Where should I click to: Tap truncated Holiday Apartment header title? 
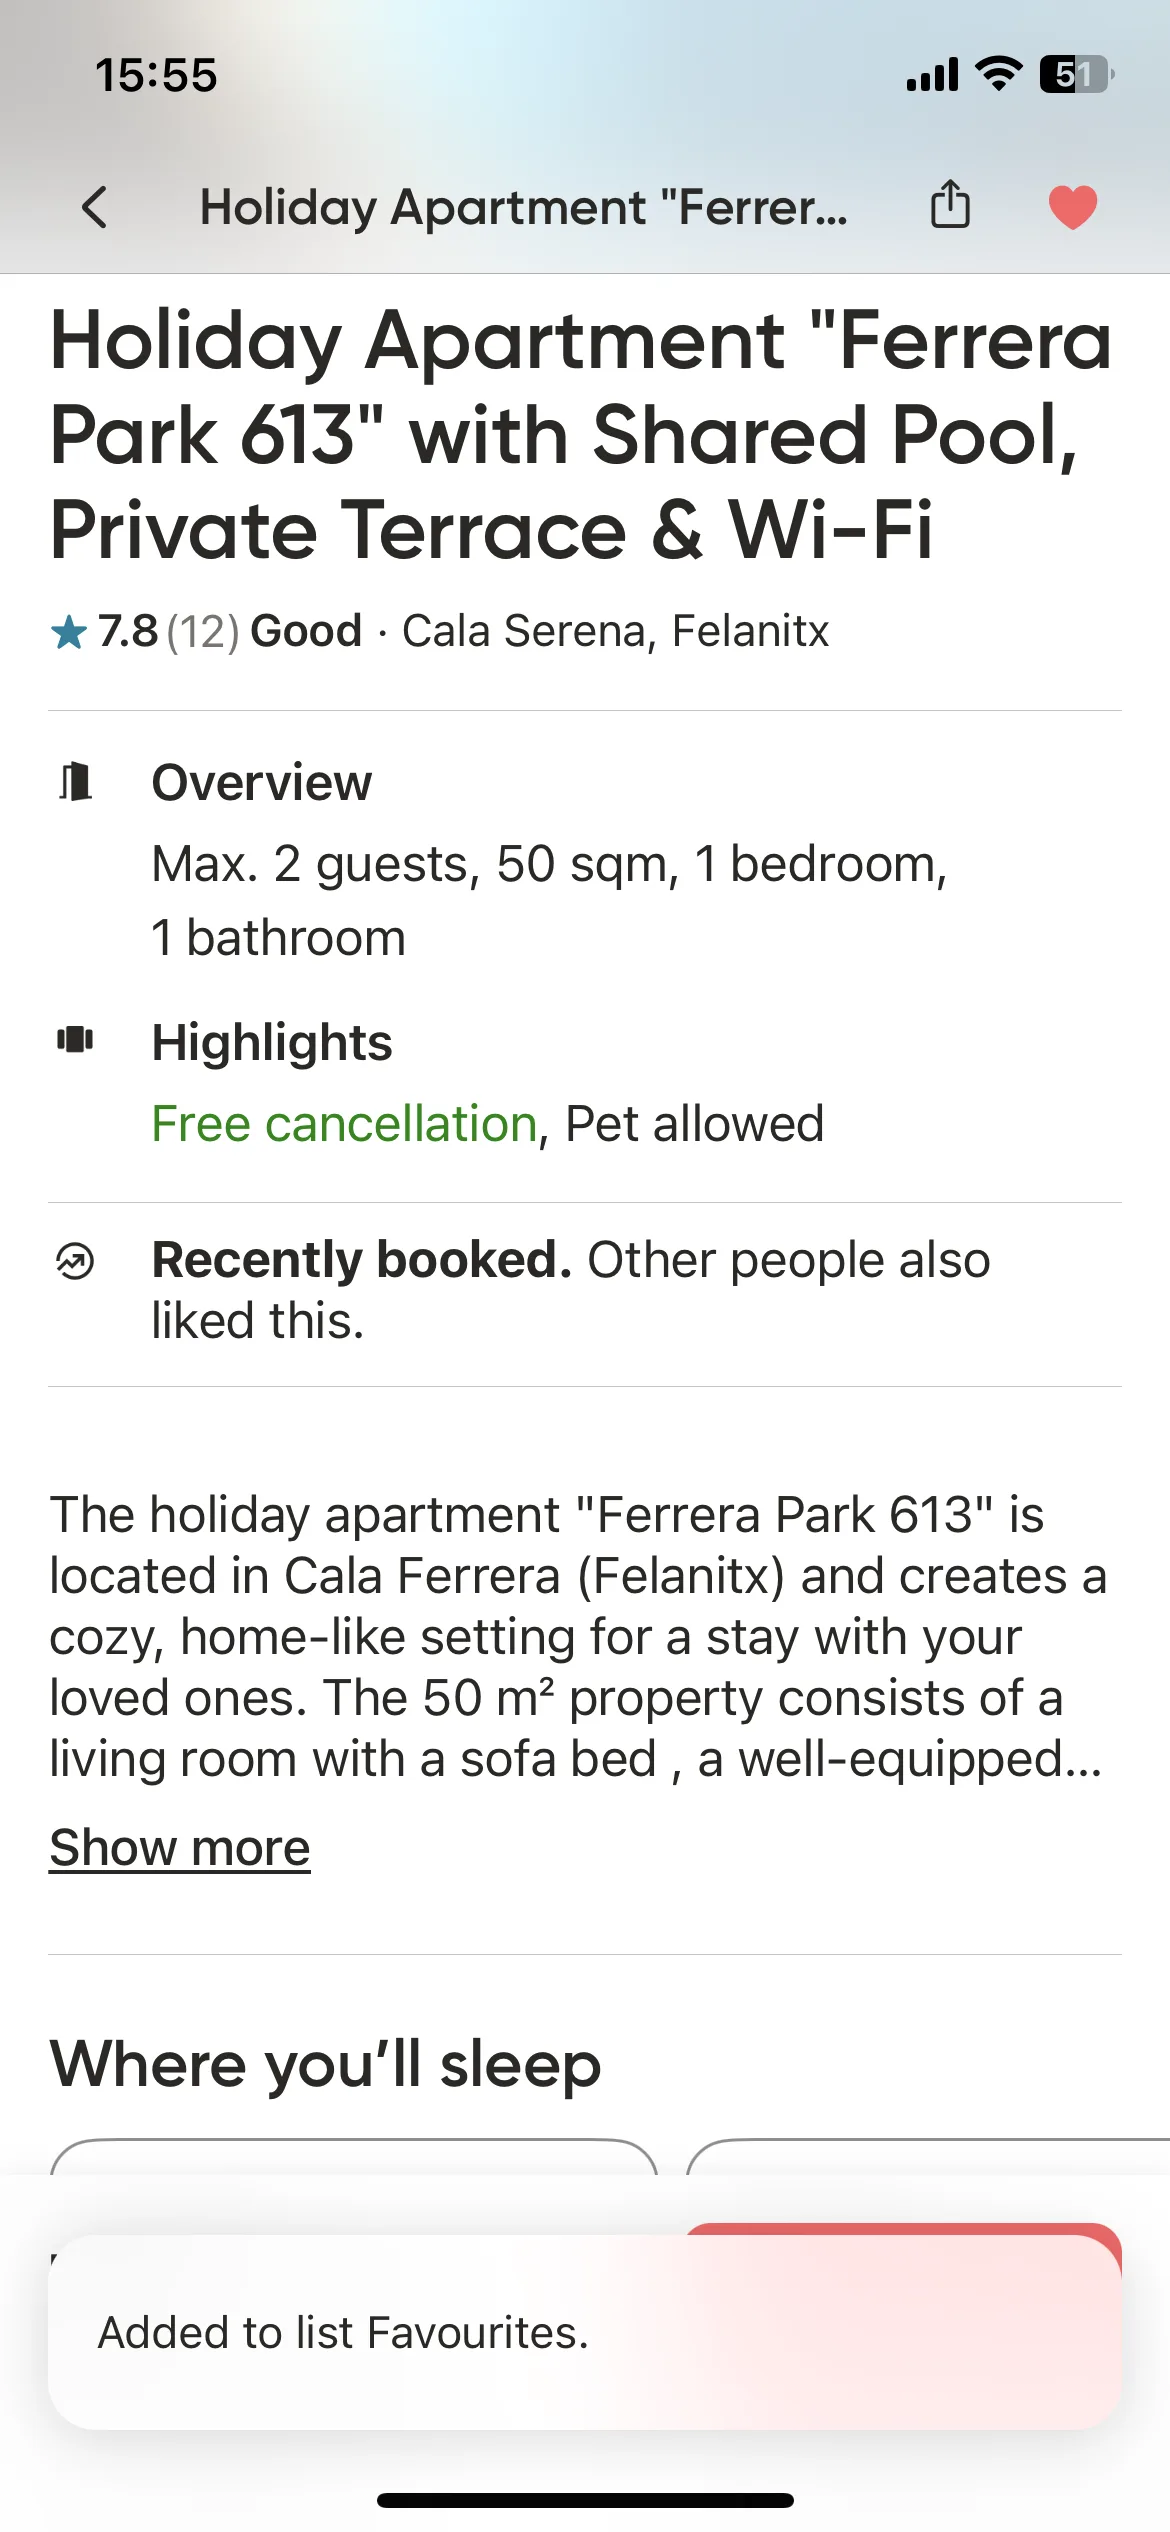(524, 207)
